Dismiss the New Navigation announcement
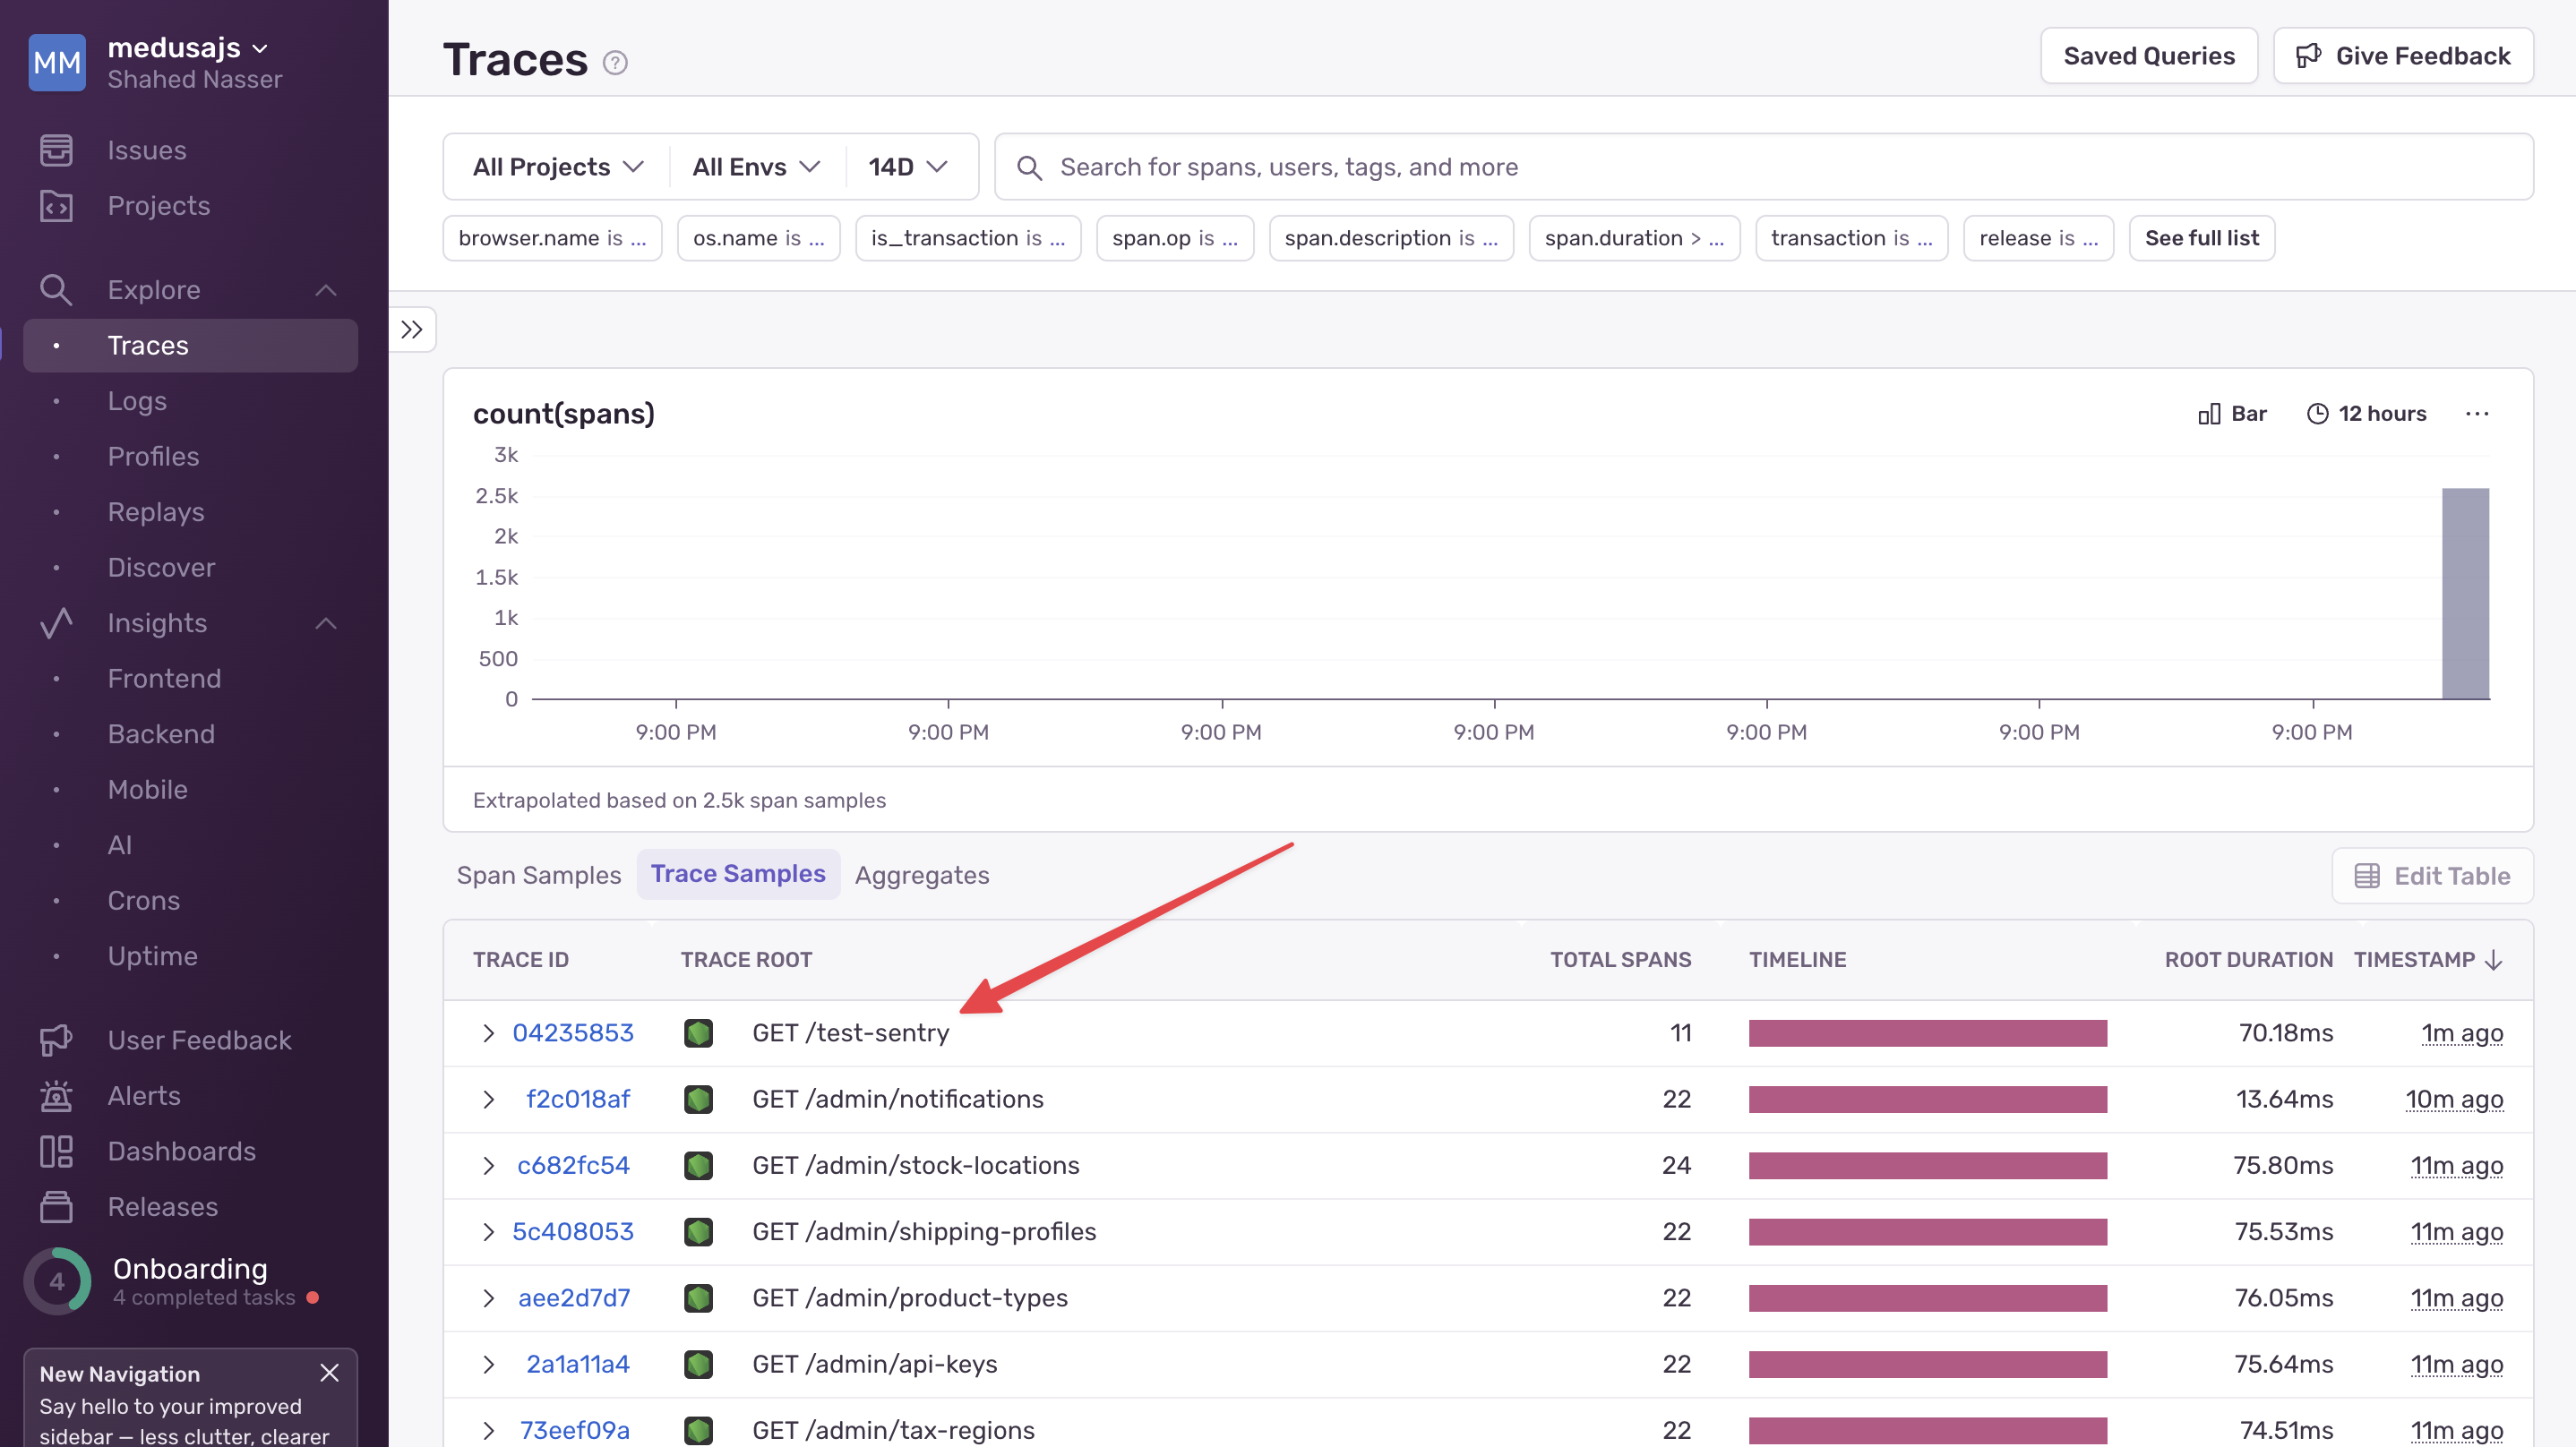Image resolution: width=2576 pixels, height=1447 pixels. pyautogui.click(x=330, y=1372)
